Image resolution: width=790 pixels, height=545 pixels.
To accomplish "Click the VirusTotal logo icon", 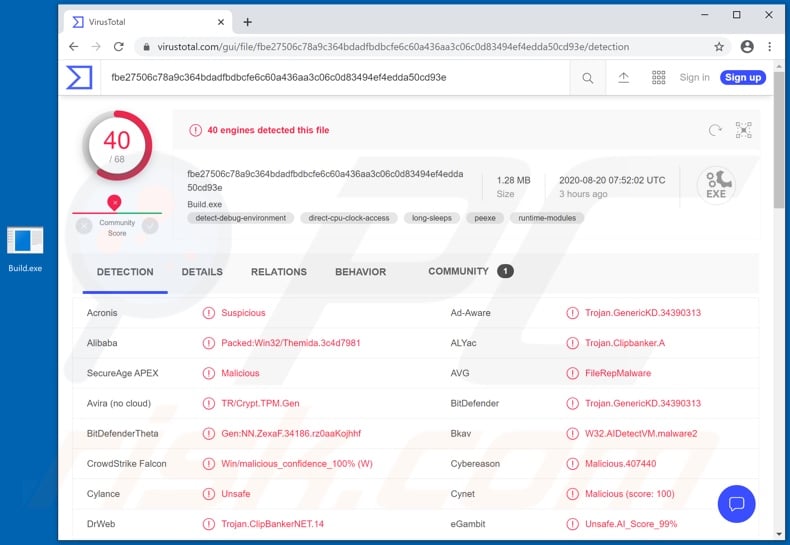I will [79, 78].
